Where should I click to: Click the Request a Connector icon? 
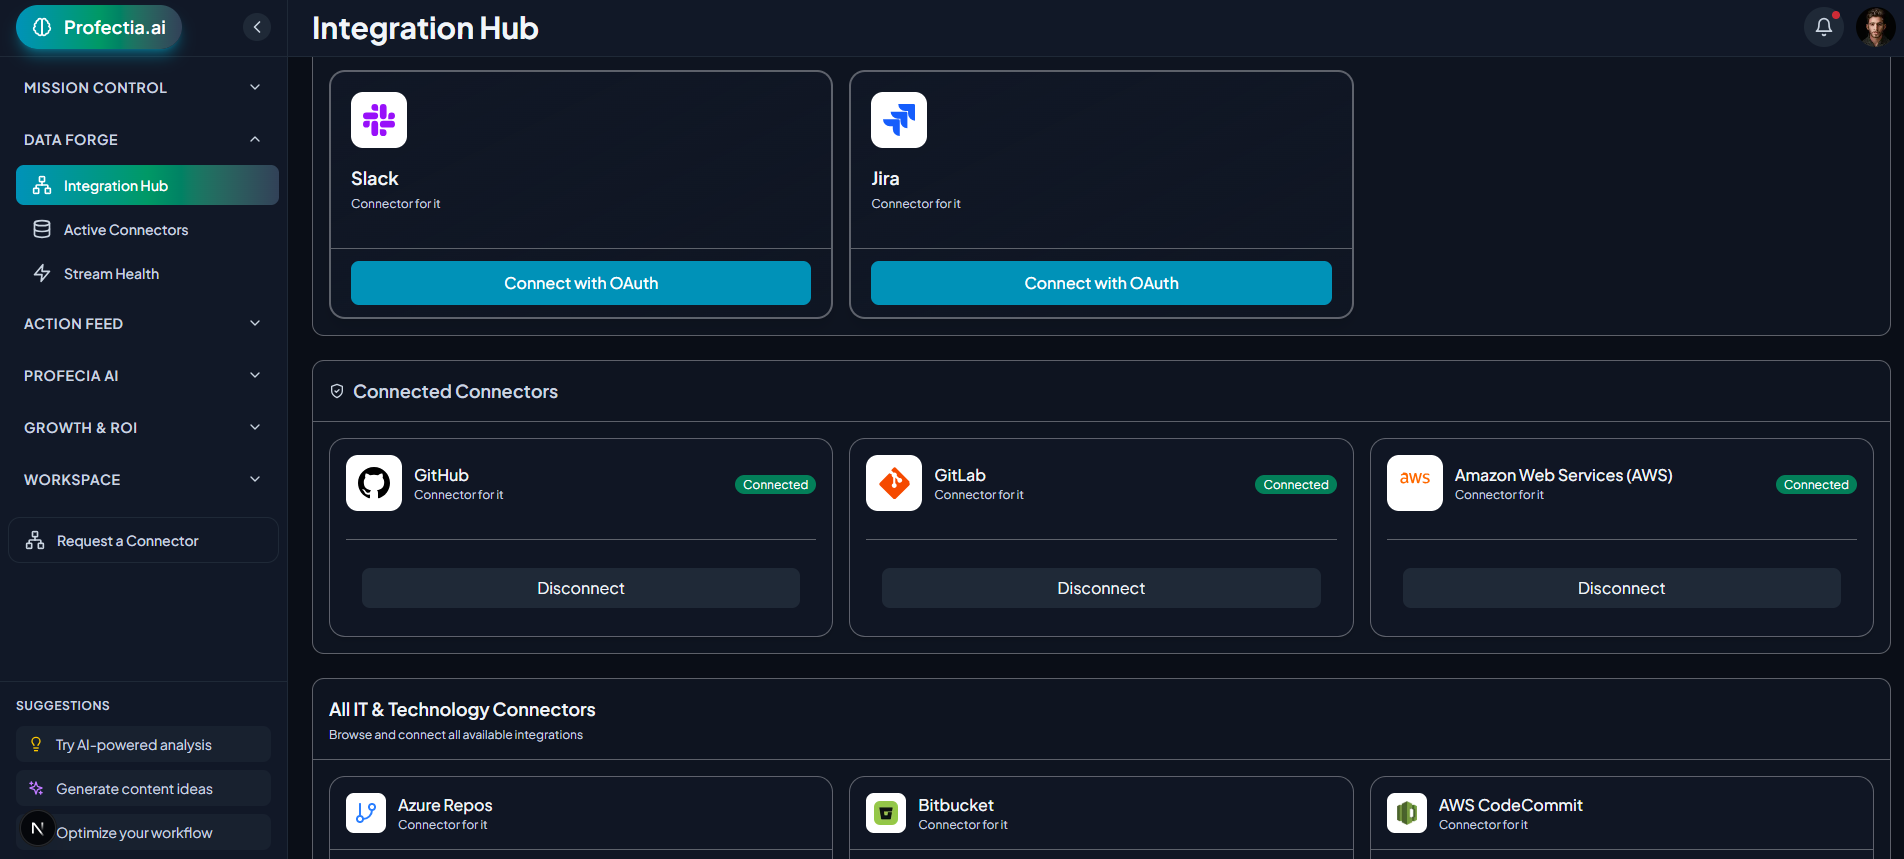[35, 540]
